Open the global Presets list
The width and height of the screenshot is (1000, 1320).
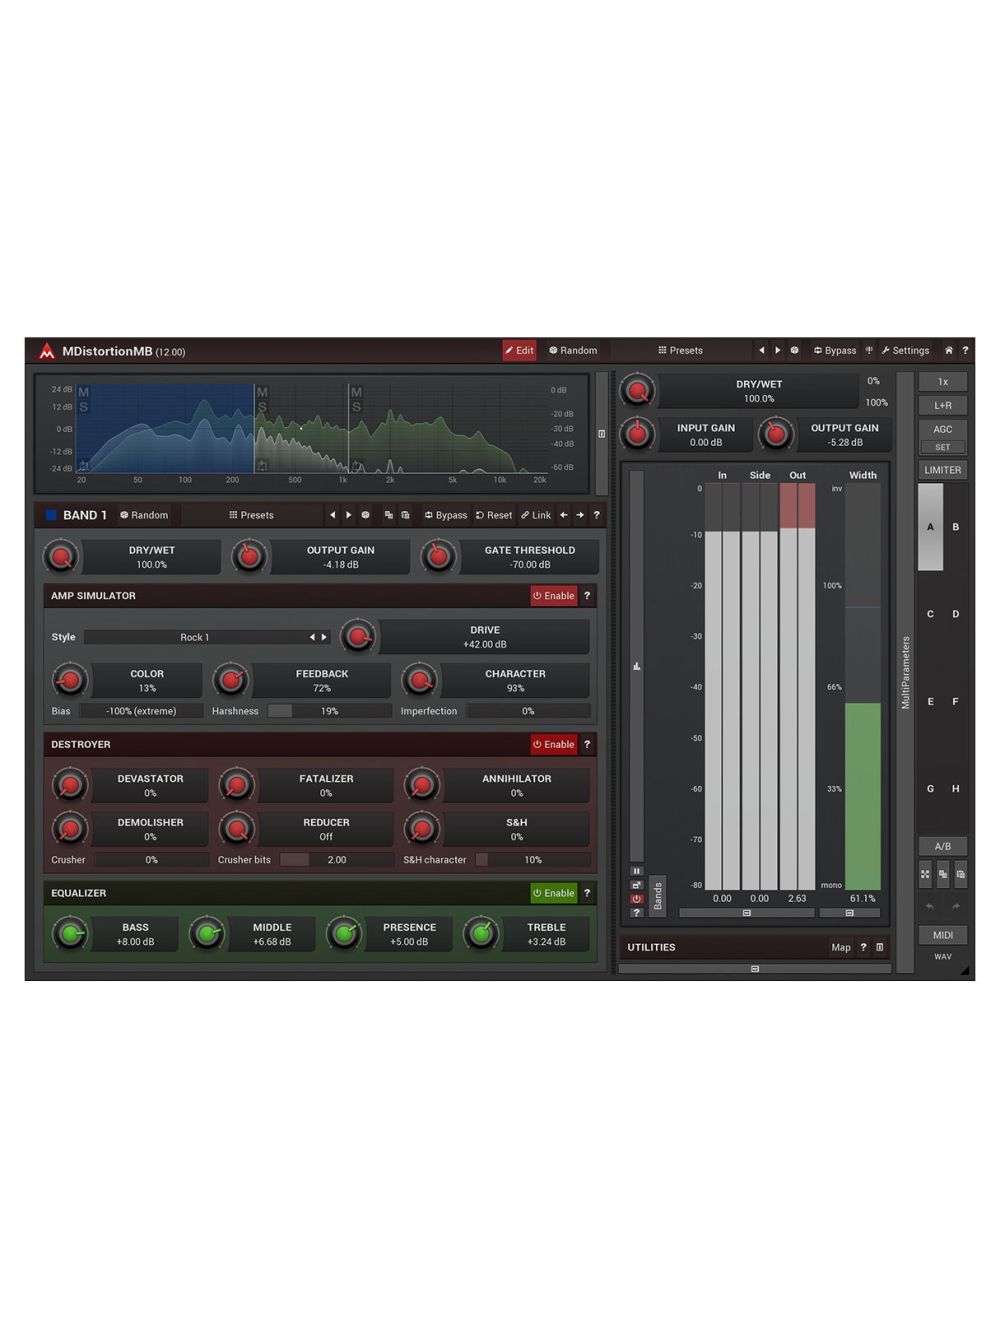click(680, 351)
